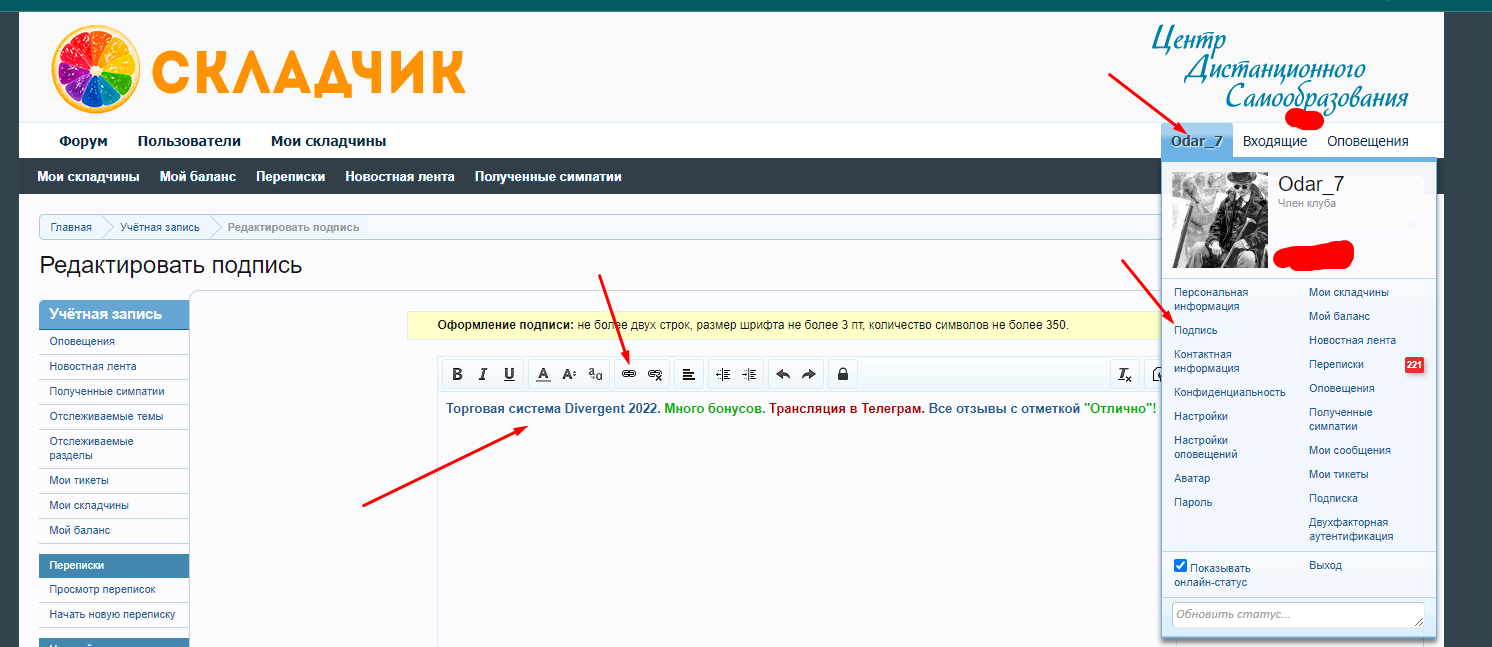Click Аватар in account dropdown
The height and width of the screenshot is (647, 1492).
click(x=1192, y=478)
